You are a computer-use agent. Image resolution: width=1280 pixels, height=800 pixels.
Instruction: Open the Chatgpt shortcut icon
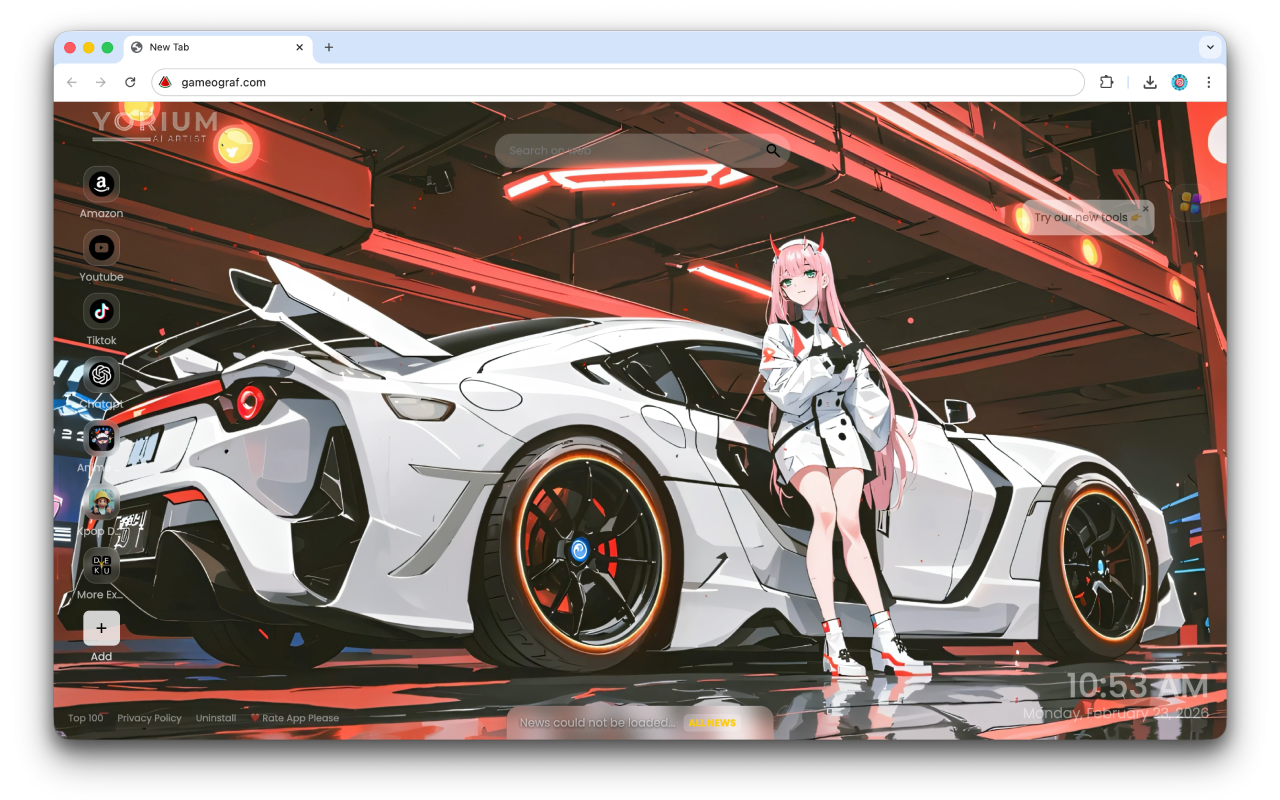pos(101,375)
